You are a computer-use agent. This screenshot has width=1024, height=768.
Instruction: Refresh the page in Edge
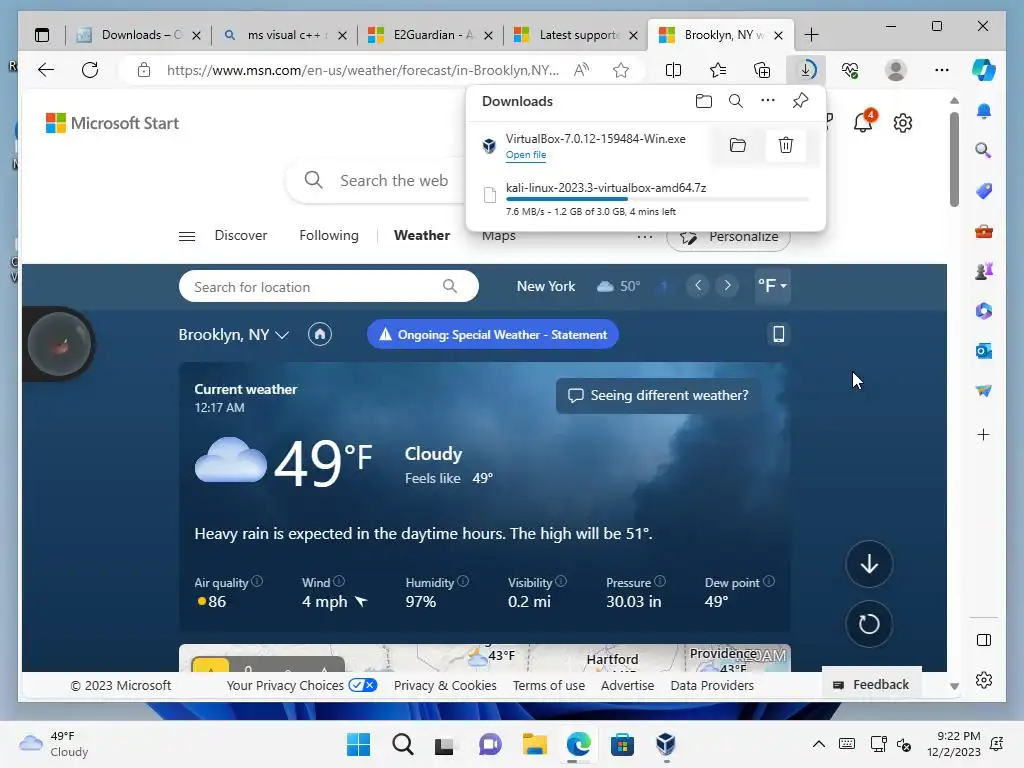(x=90, y=70)
